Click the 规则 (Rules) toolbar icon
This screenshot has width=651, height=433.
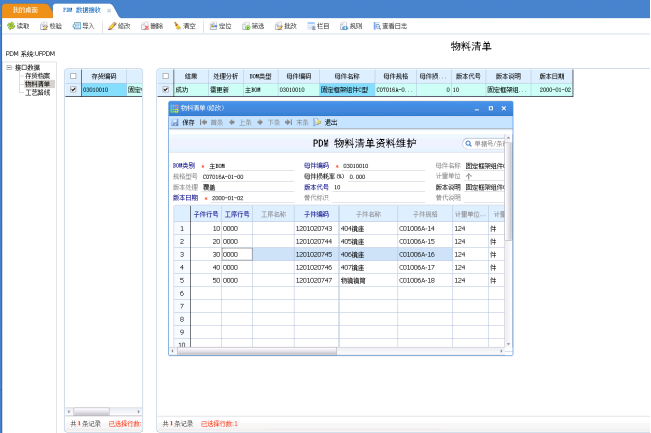344,26
